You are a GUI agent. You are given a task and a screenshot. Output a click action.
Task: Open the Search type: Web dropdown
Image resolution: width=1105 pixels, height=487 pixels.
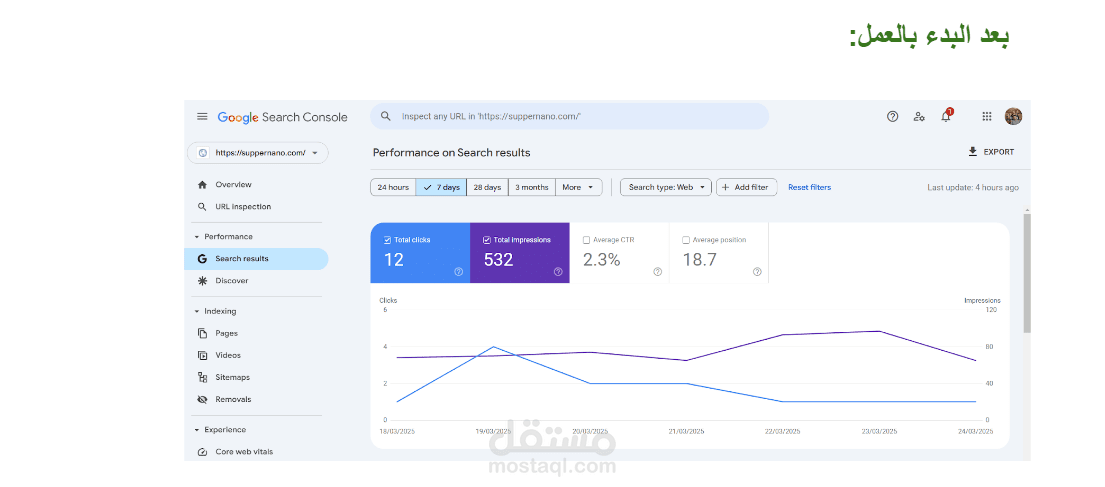(666, 187)
